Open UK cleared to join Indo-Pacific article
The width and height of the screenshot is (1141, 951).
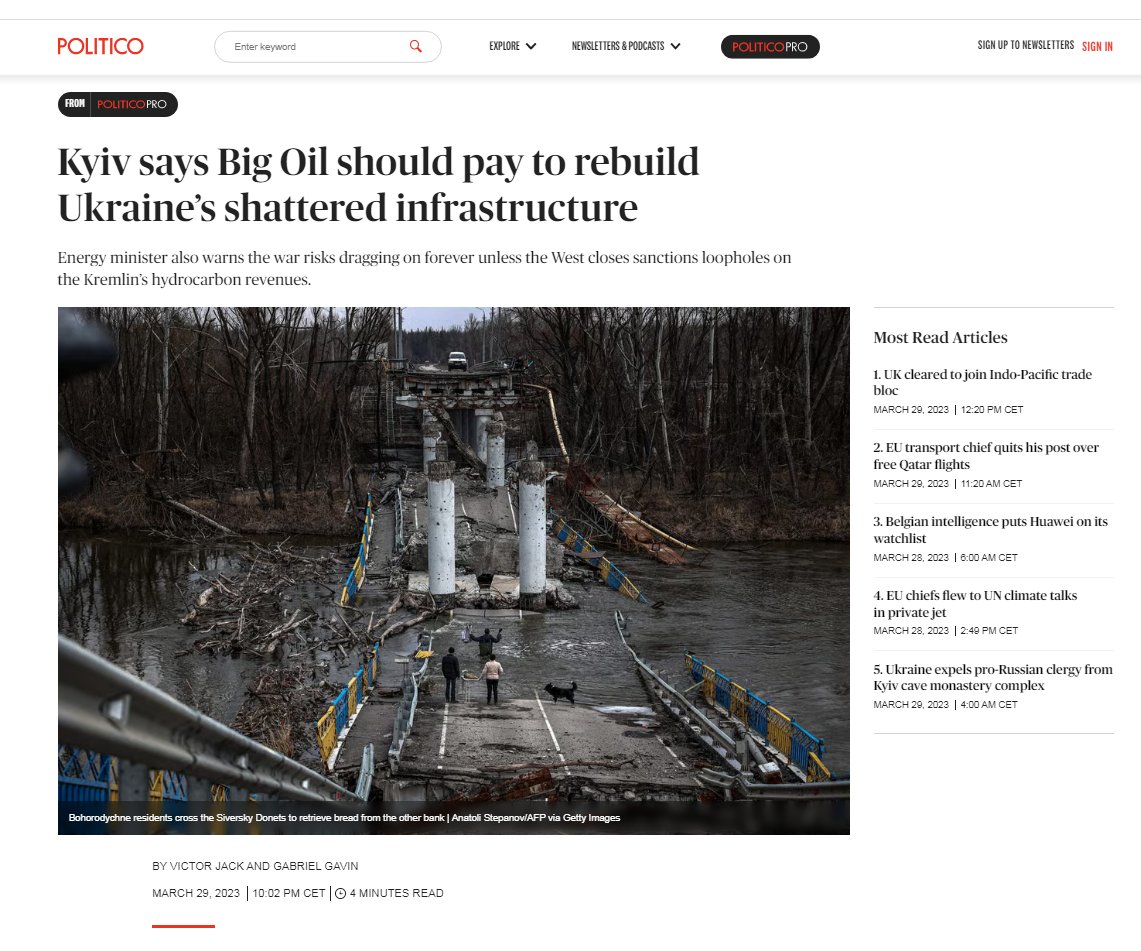(982, 382)
